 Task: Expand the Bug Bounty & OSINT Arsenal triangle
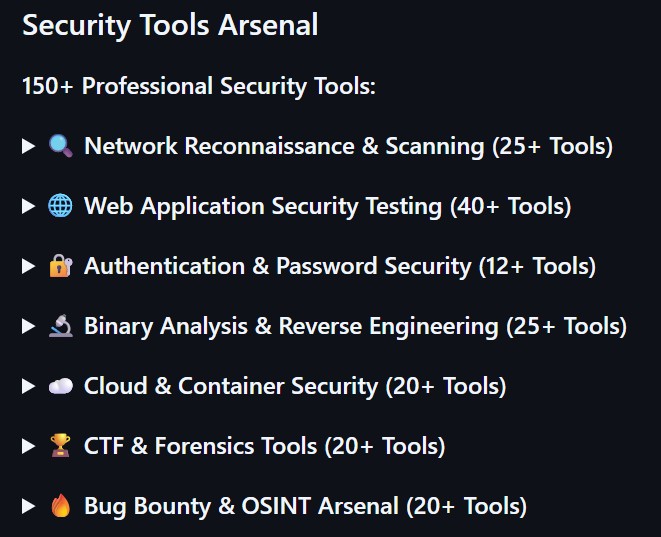[x=28, y=507]
